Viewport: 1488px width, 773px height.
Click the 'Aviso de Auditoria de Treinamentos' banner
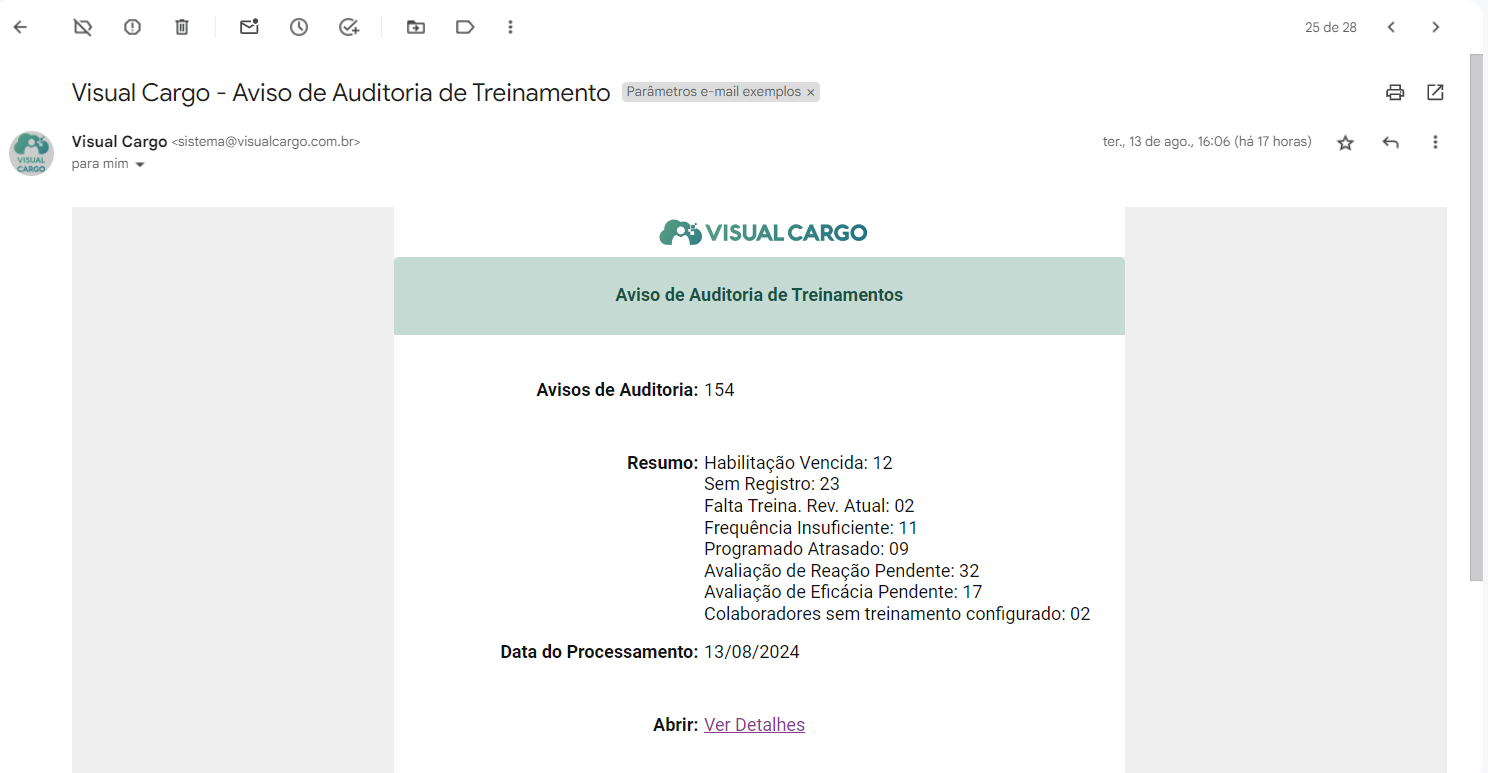pos(759,296)
